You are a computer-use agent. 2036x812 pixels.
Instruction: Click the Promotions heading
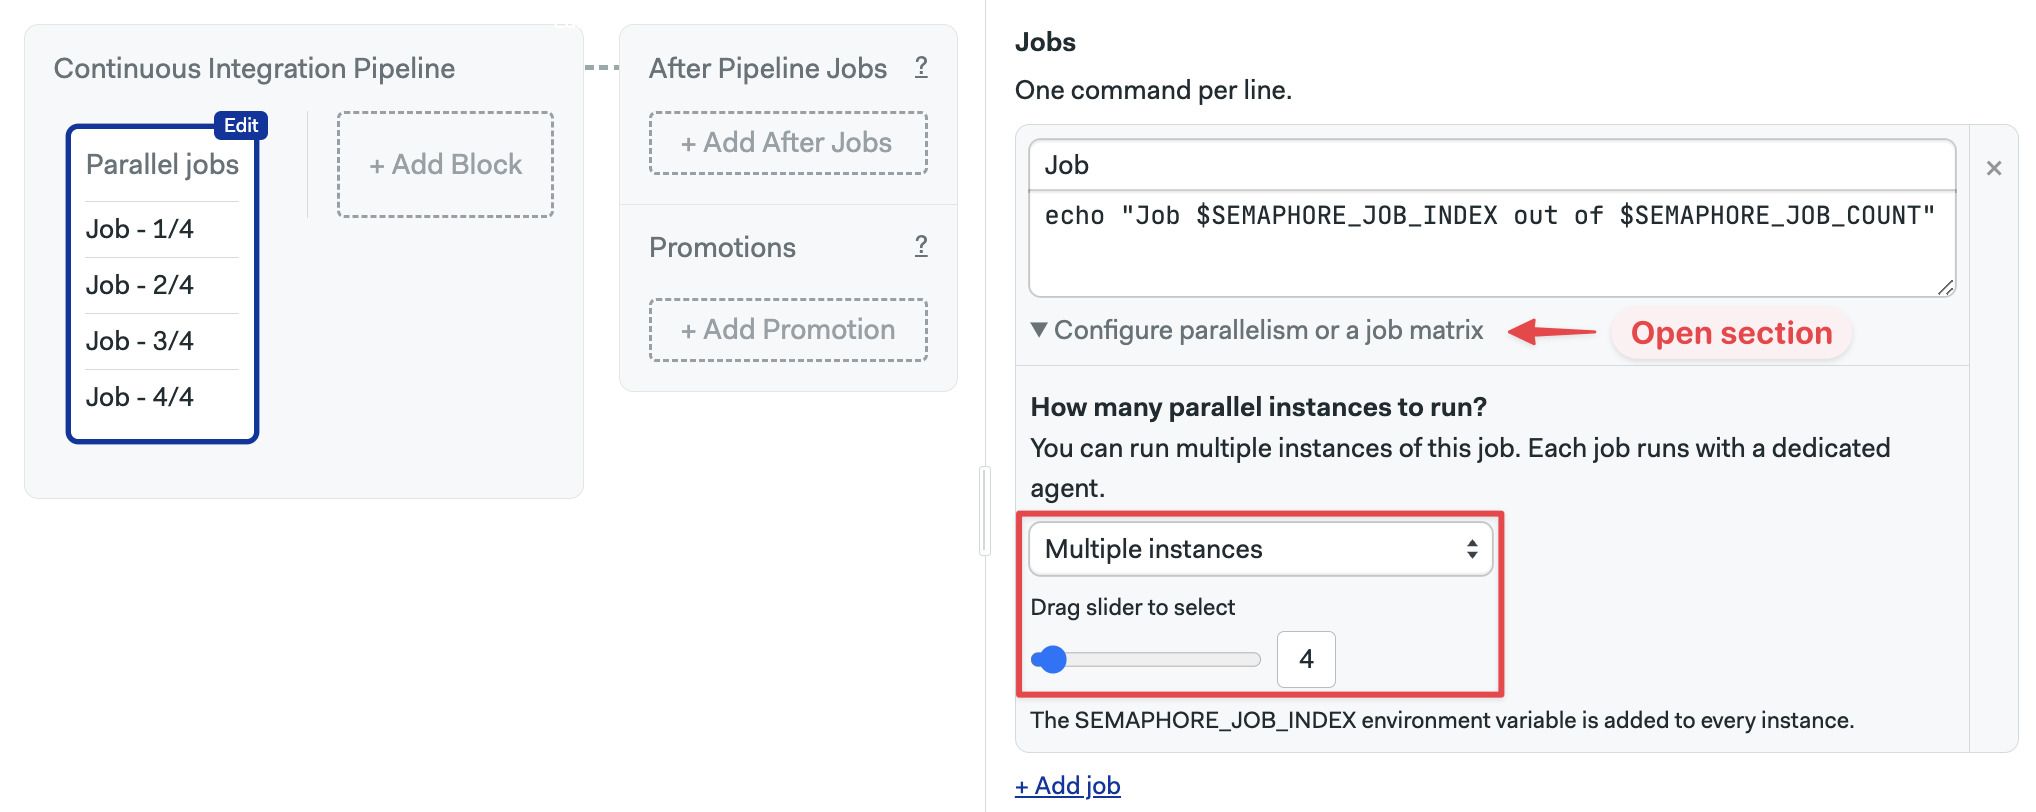pyautogui.click(x=722, y=247)
